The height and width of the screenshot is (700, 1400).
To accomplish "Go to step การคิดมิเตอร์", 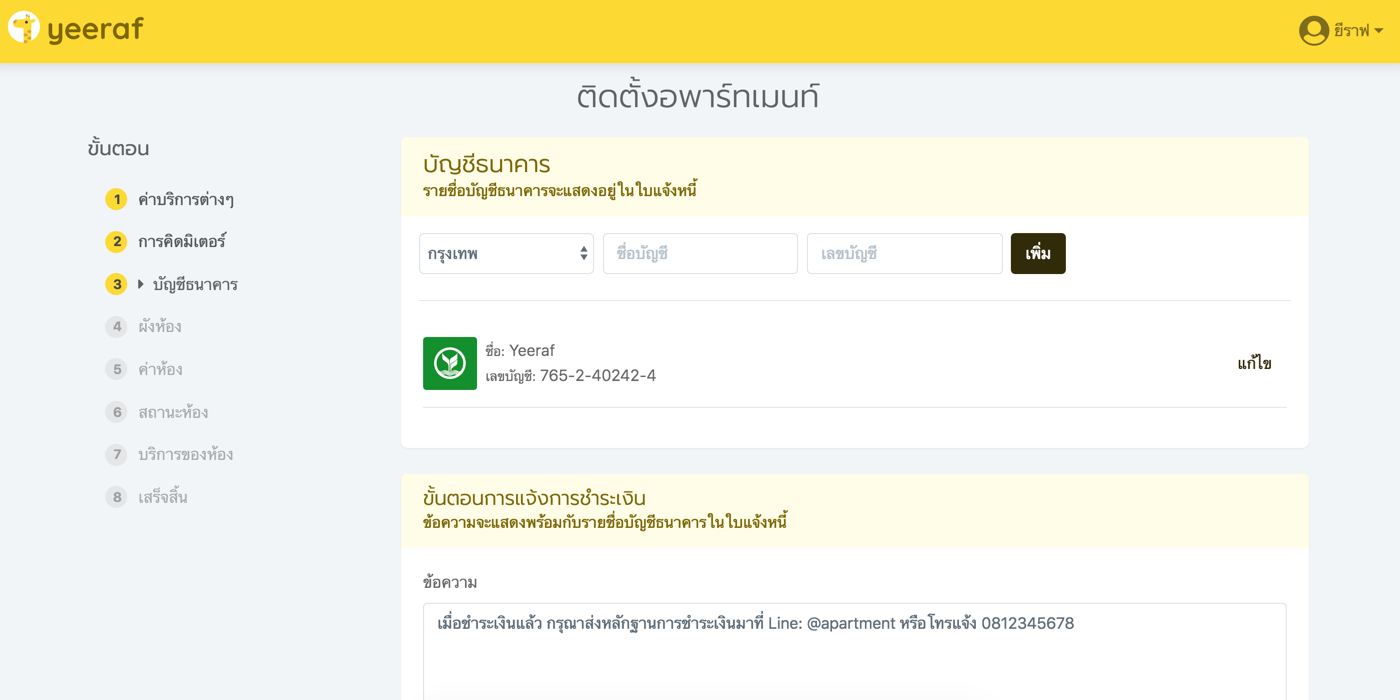I will point(182,241).
